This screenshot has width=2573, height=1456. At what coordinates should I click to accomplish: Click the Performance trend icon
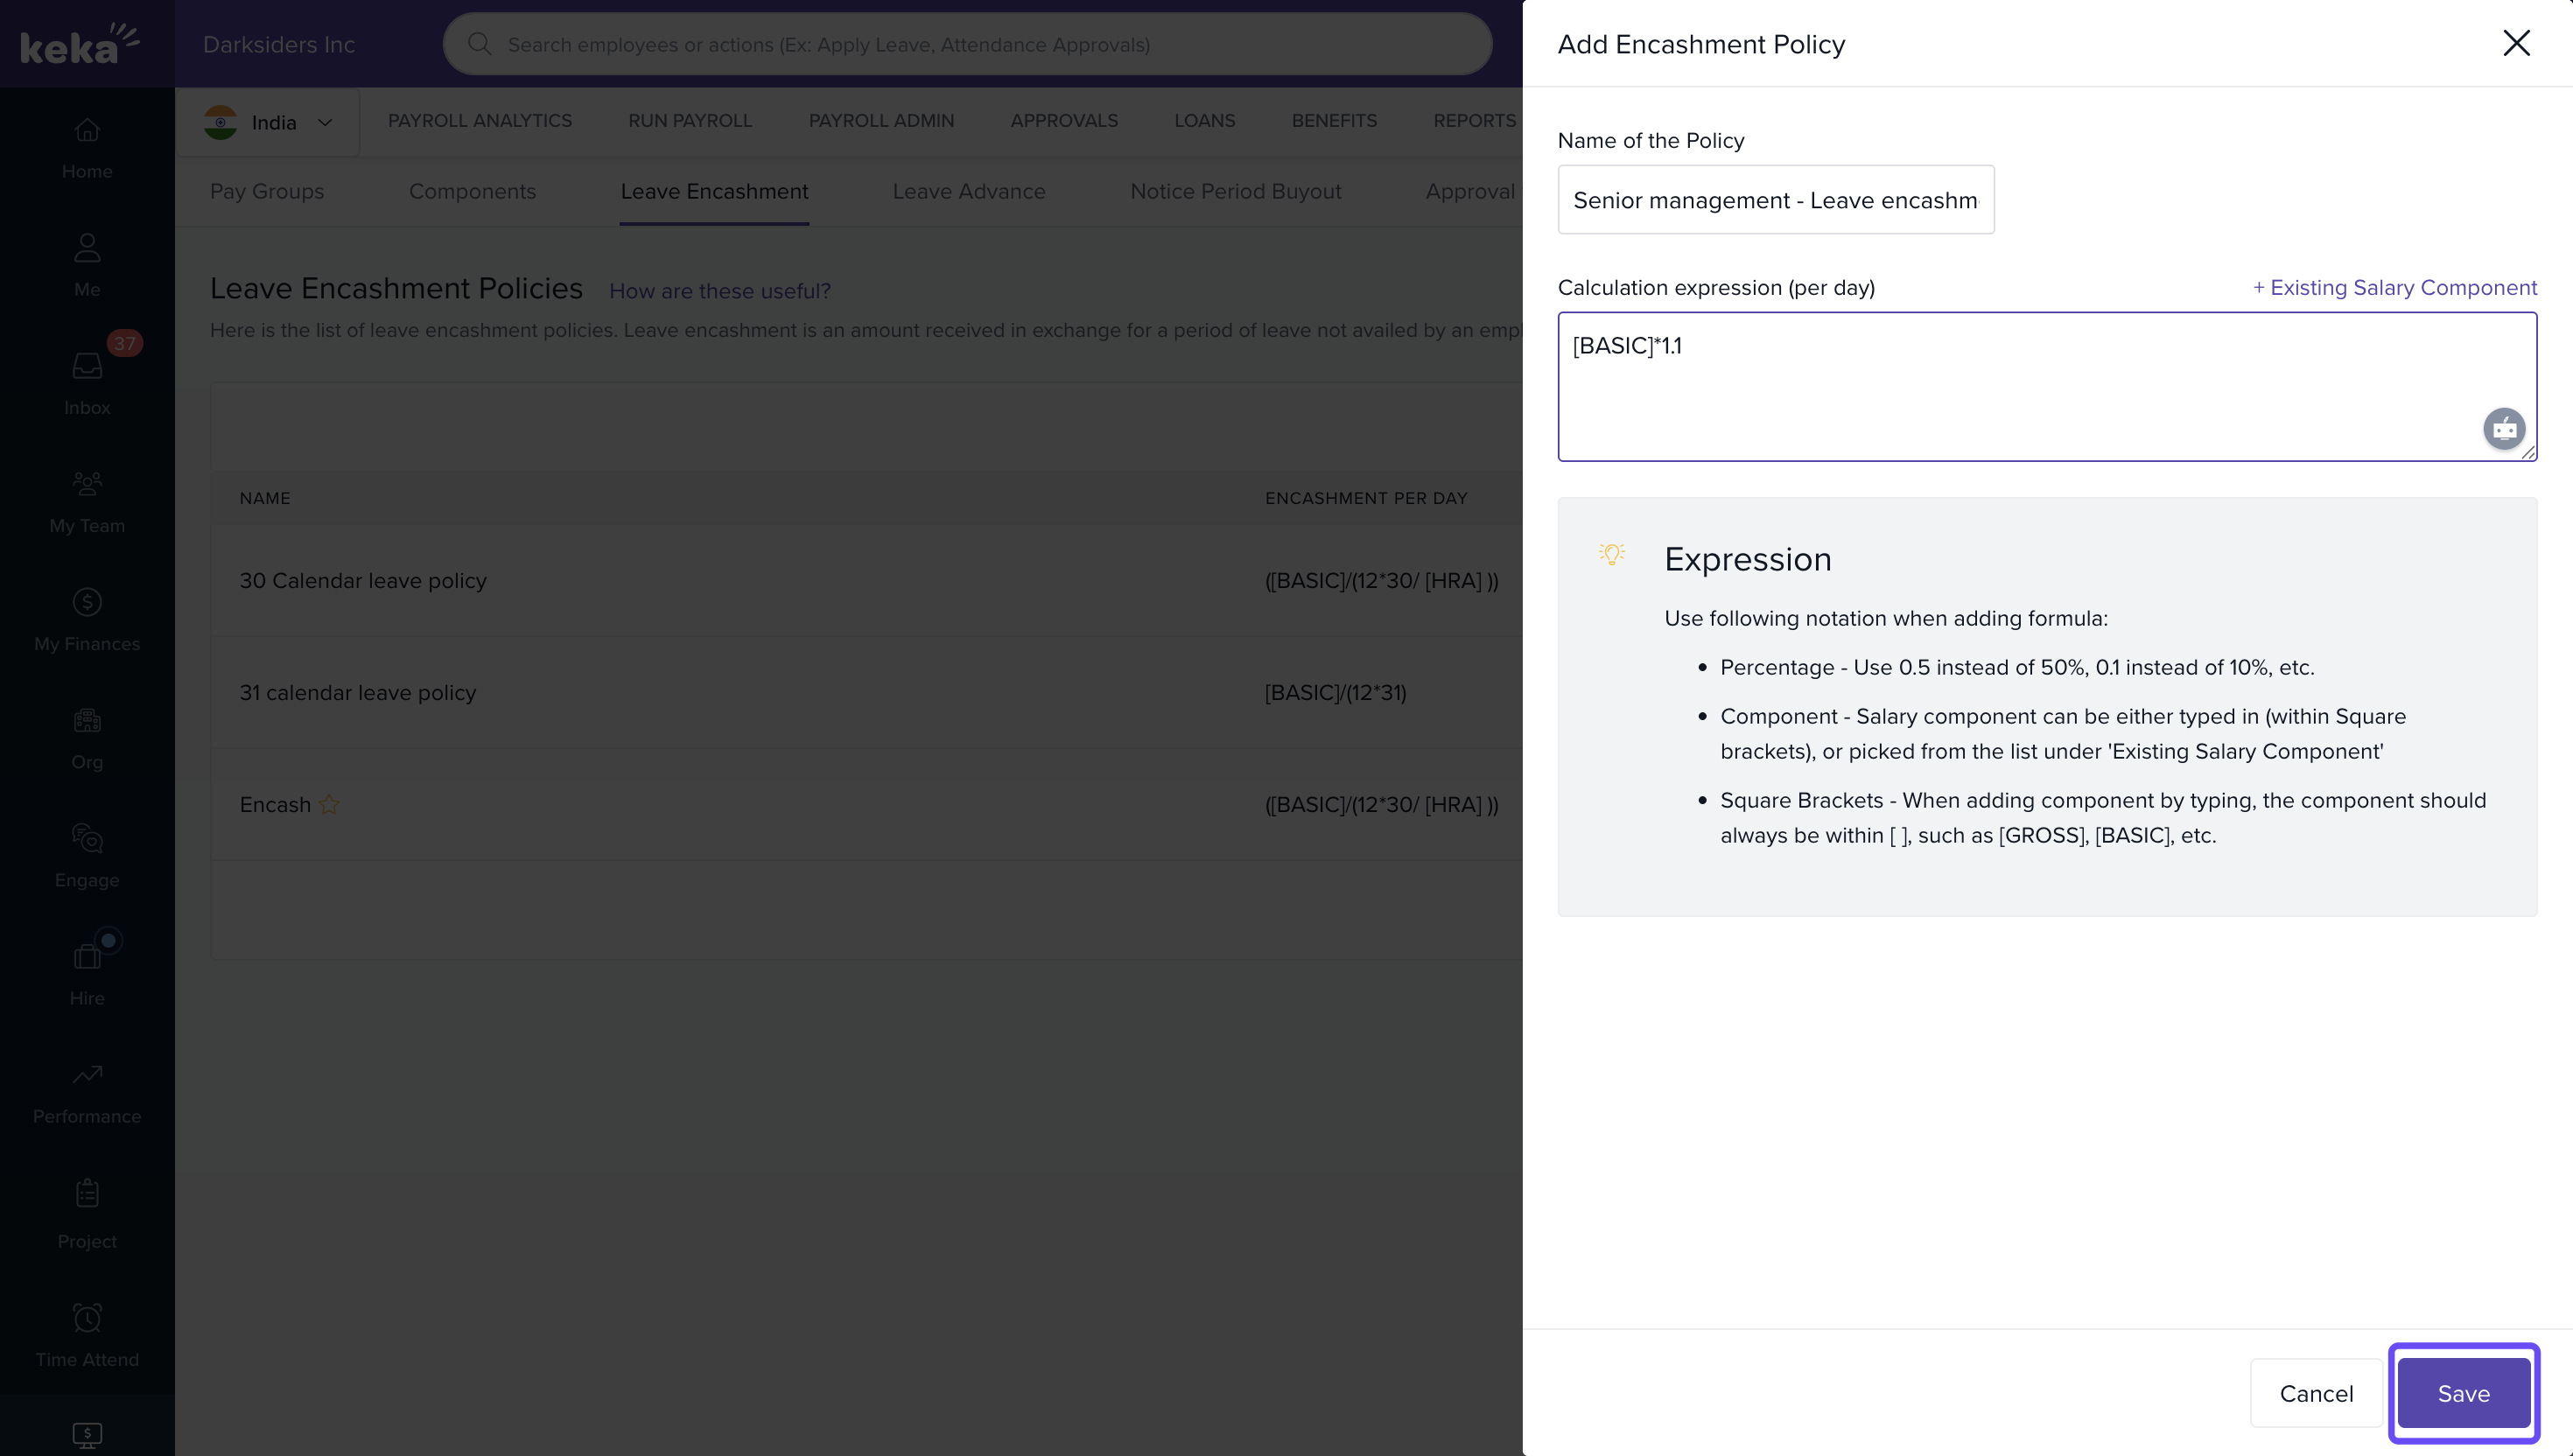click(87, 1074)
